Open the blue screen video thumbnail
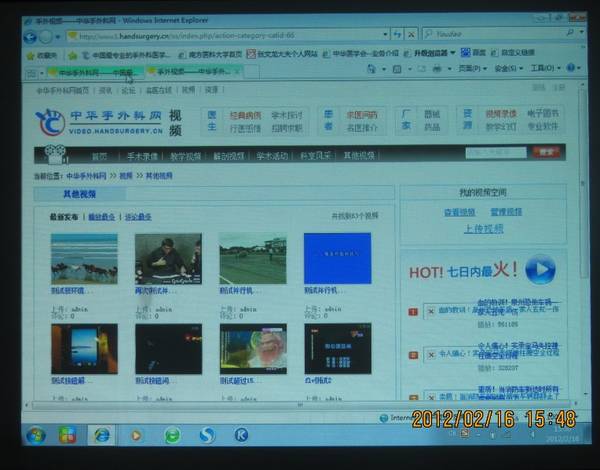The width and height of the screenshot is (600, 470). click(x=337, y=259)
